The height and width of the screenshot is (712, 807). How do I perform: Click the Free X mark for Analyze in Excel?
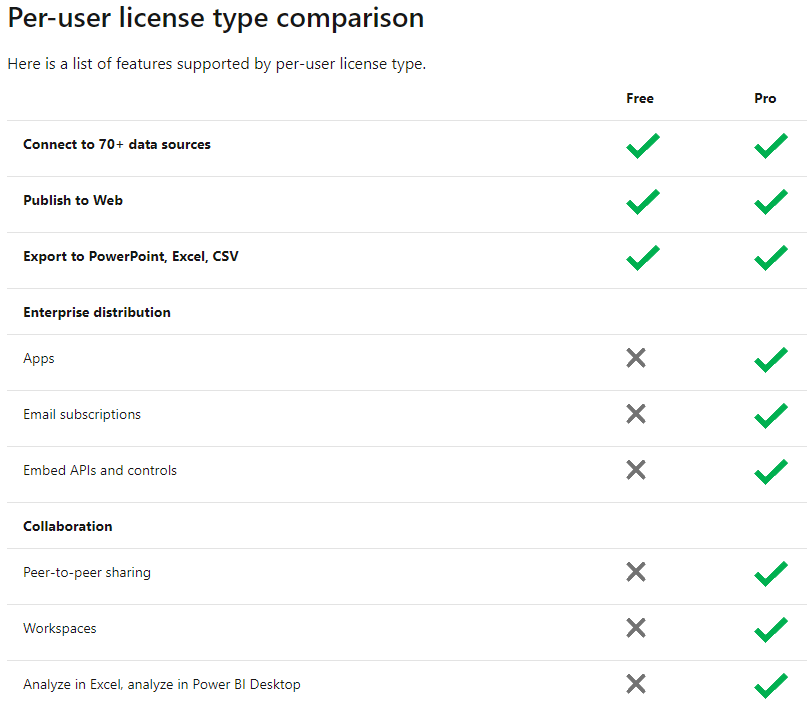(636, 684)
